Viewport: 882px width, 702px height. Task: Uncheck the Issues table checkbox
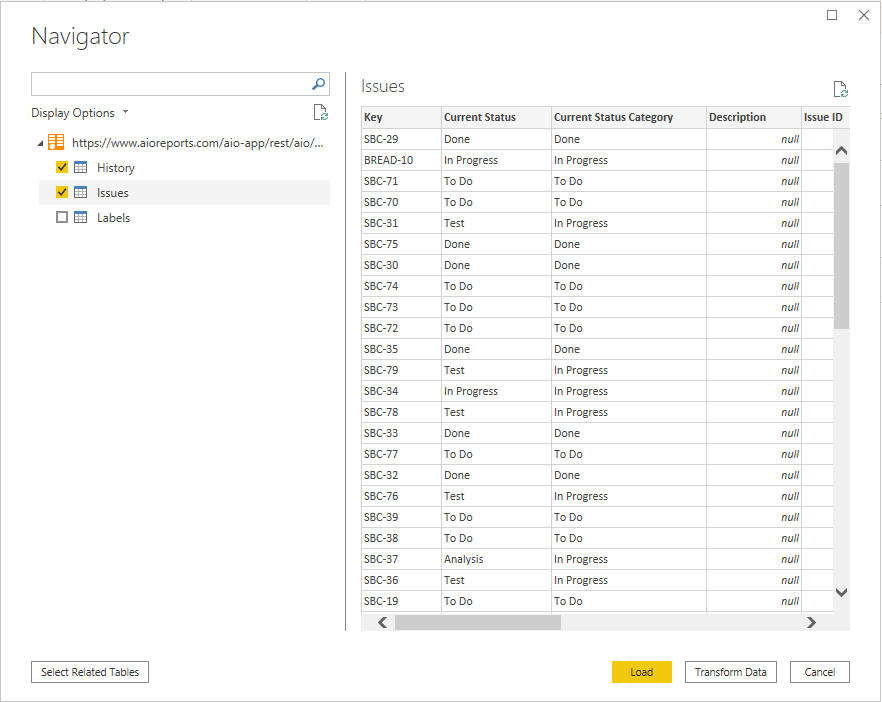coord(62,192)
